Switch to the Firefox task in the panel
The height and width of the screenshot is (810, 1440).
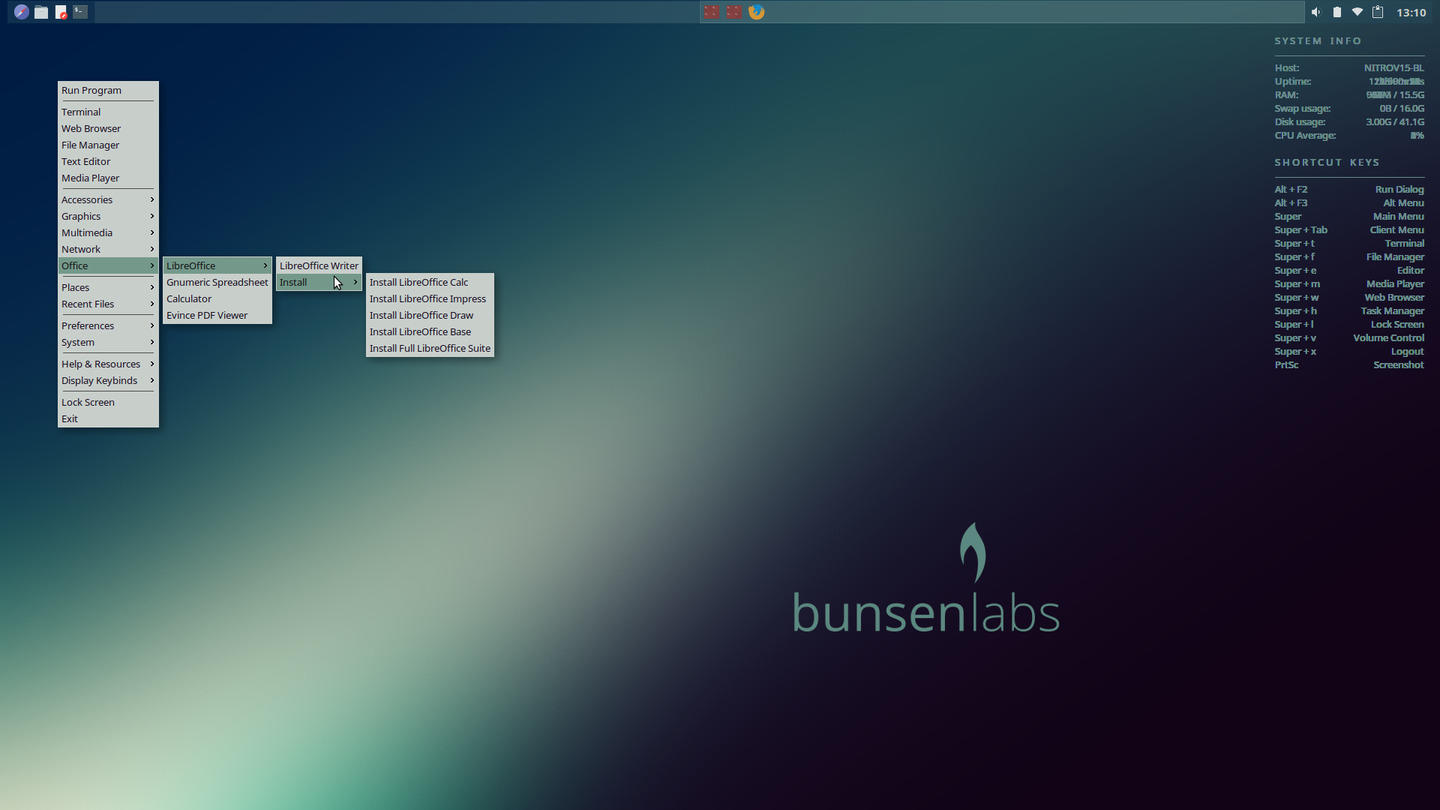tap(757, 12)
